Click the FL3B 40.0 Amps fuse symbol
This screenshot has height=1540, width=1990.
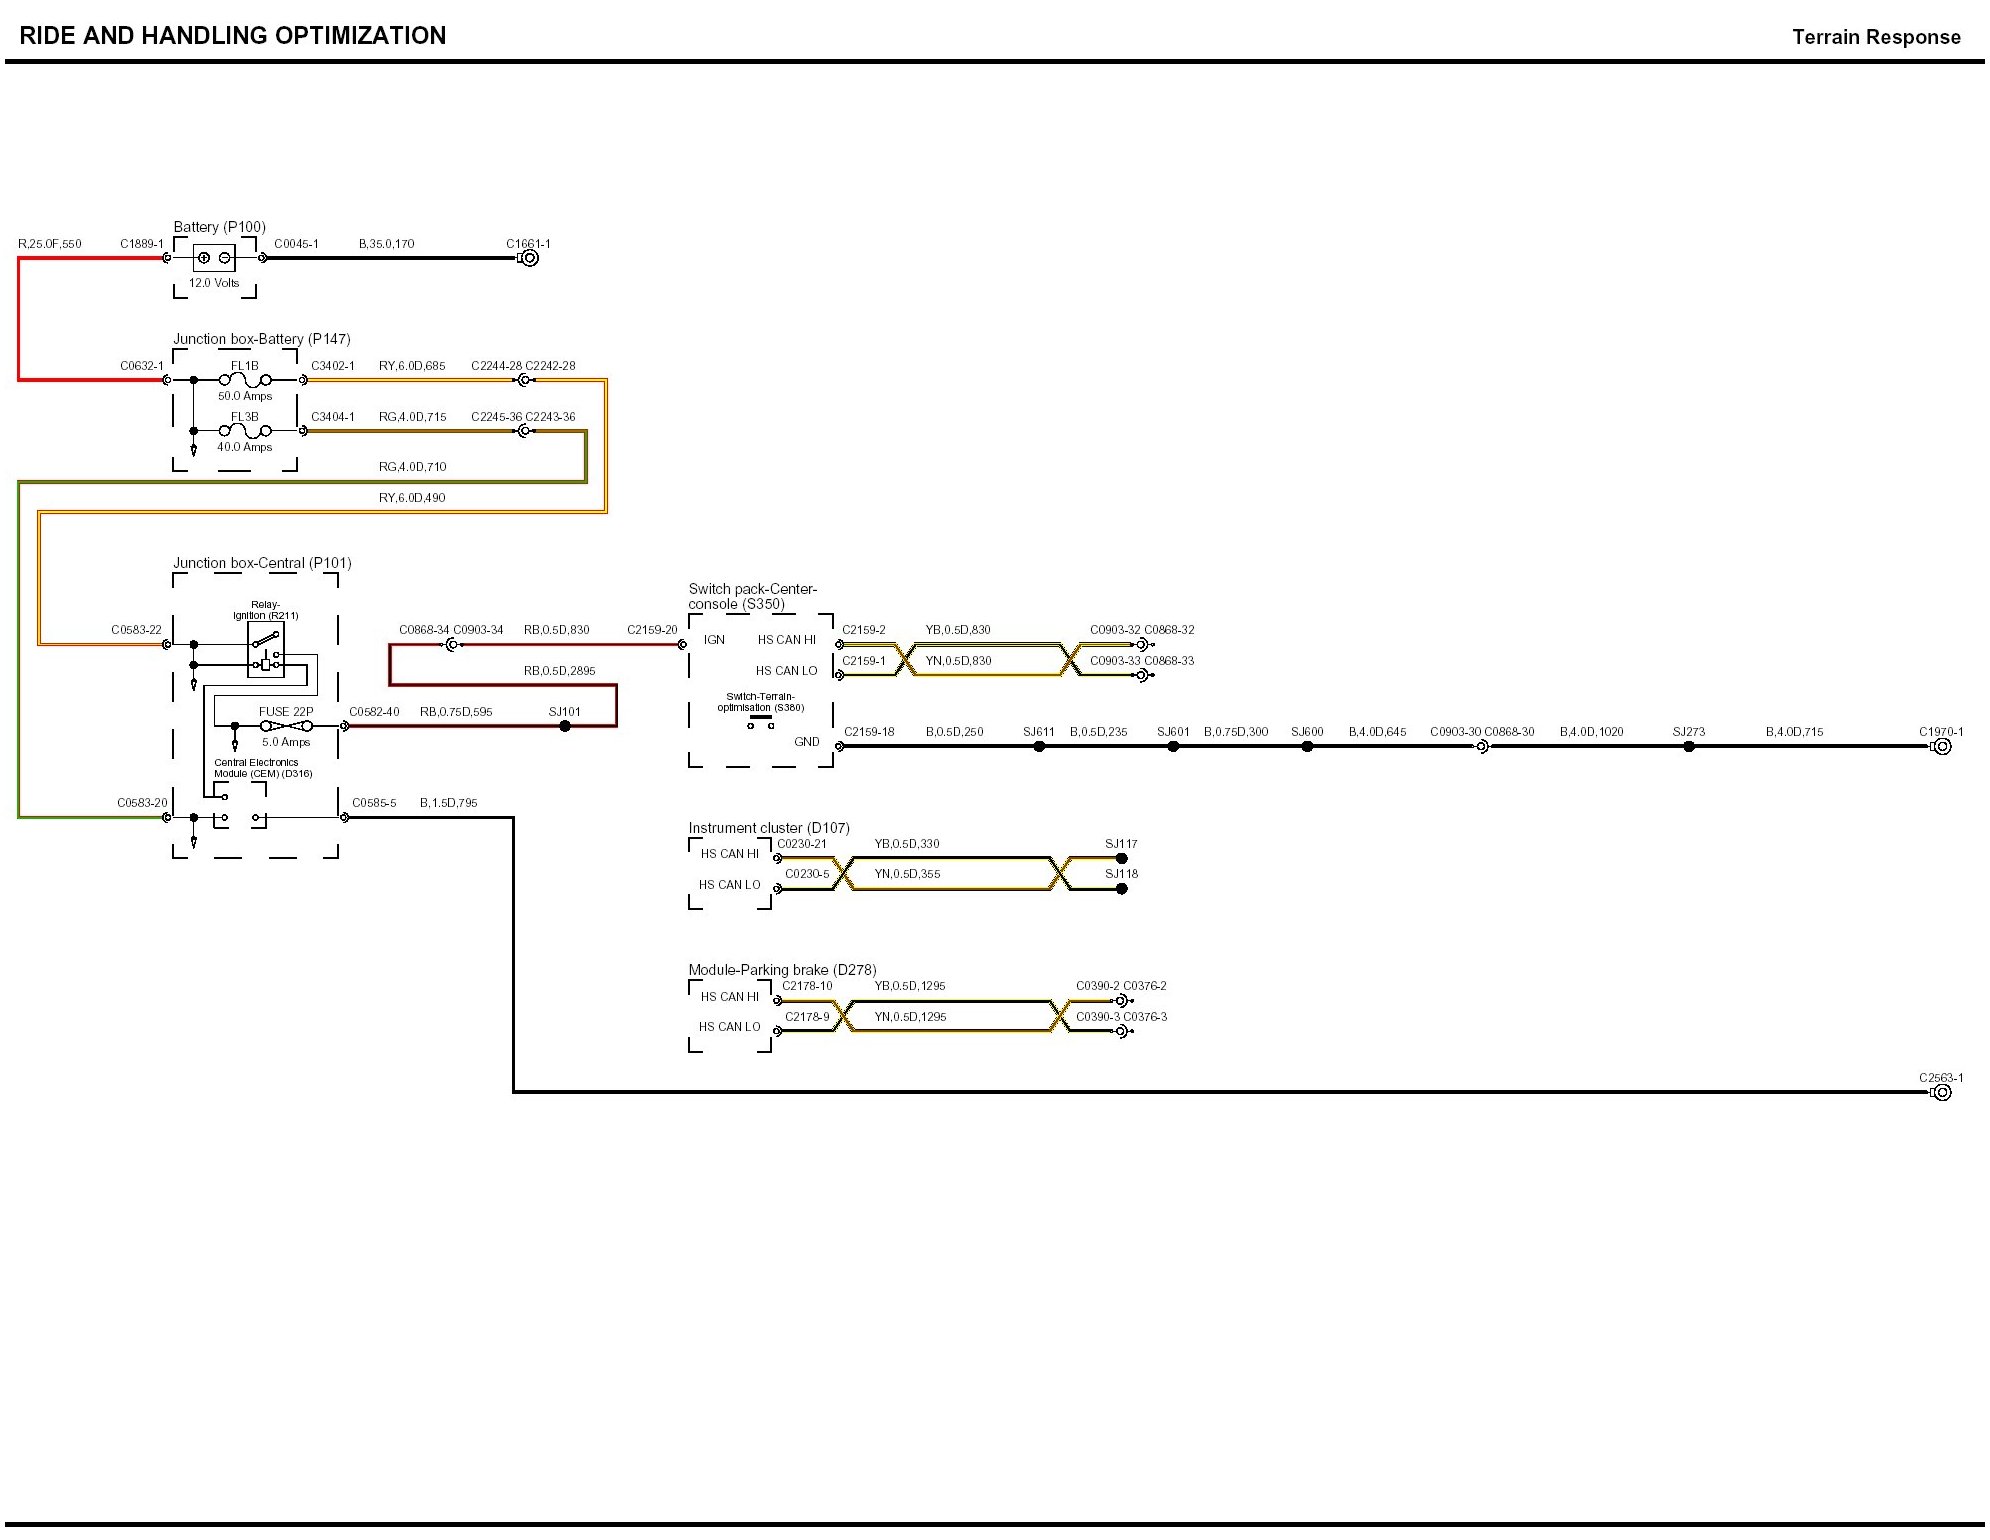click(245, 431)
